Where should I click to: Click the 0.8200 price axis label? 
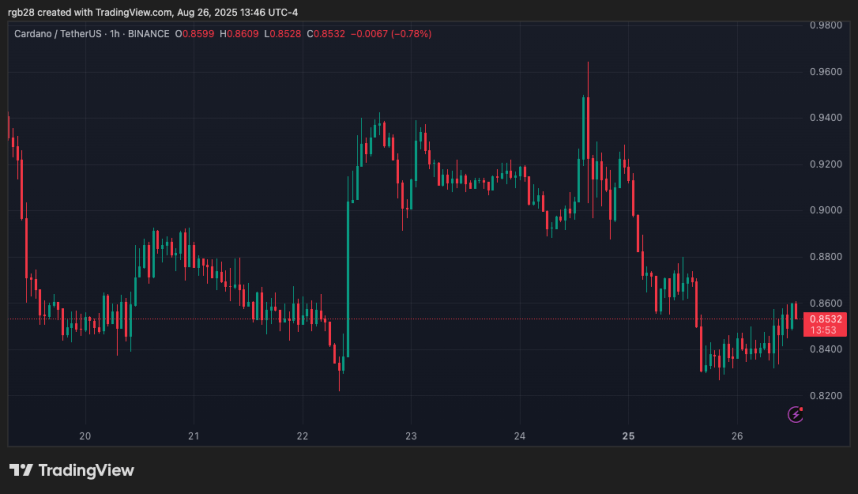point(826,396)
